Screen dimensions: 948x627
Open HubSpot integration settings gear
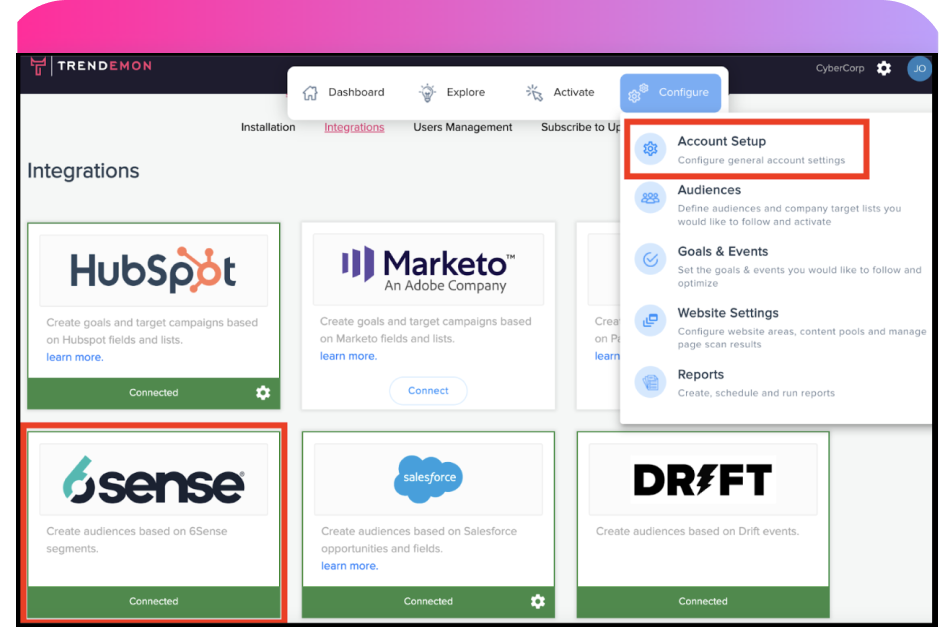point(263,392)
